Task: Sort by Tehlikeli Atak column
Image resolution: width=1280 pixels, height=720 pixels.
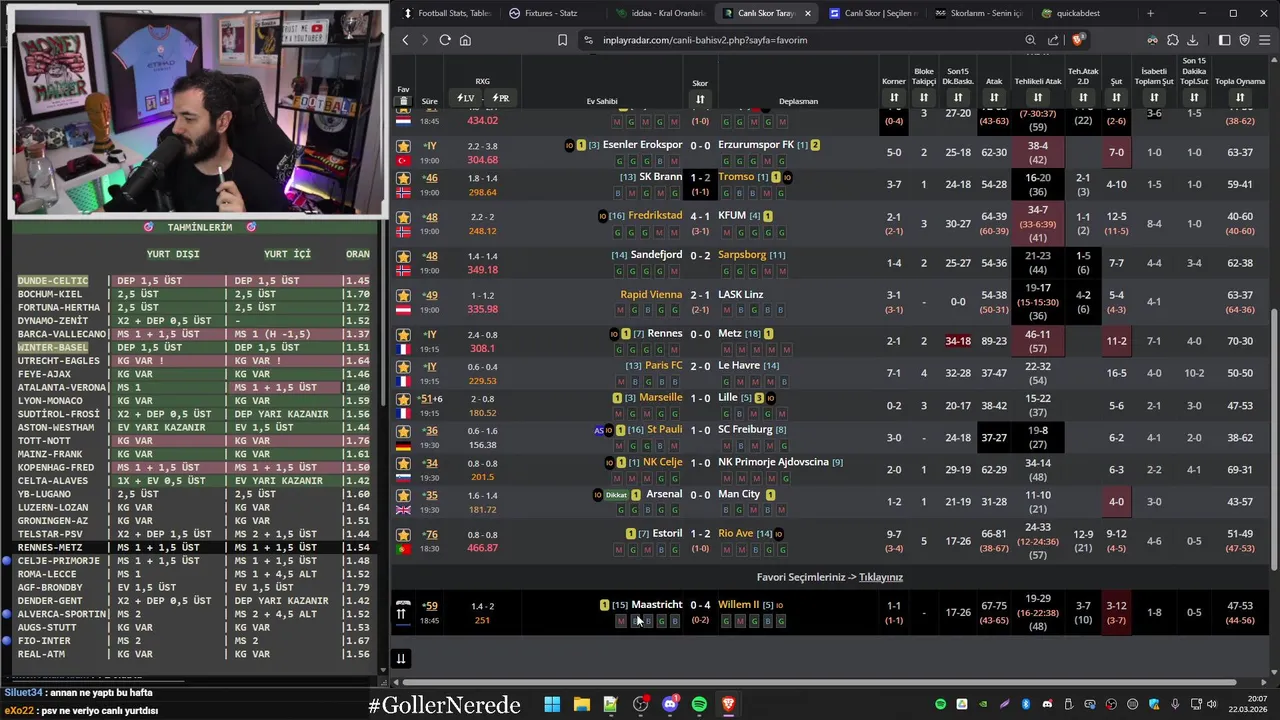Action: coord(1037,97)
